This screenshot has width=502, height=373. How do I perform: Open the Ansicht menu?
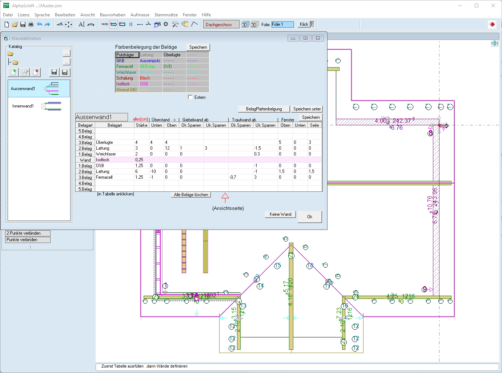(87, 15)
